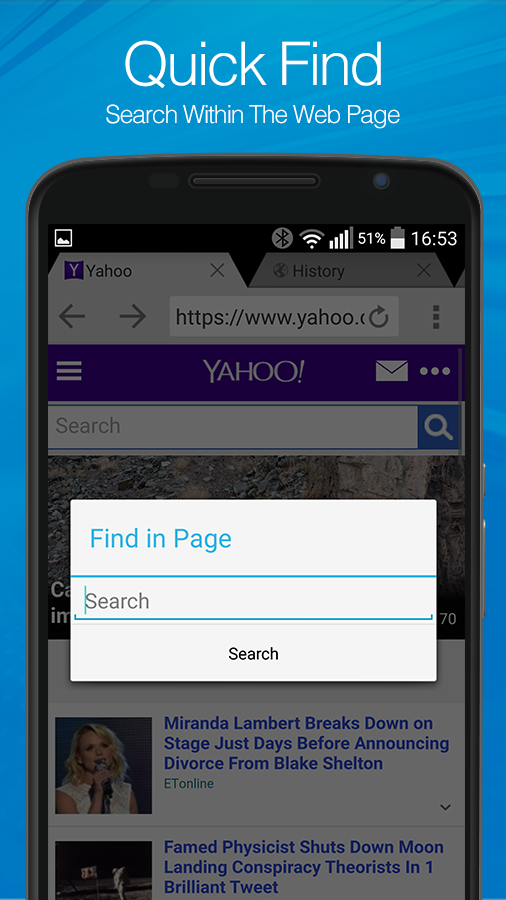Open the three-dot browser menu
The width and height of the screenshot is (506, 900).
pyautogui.click(x=436, y=317)
